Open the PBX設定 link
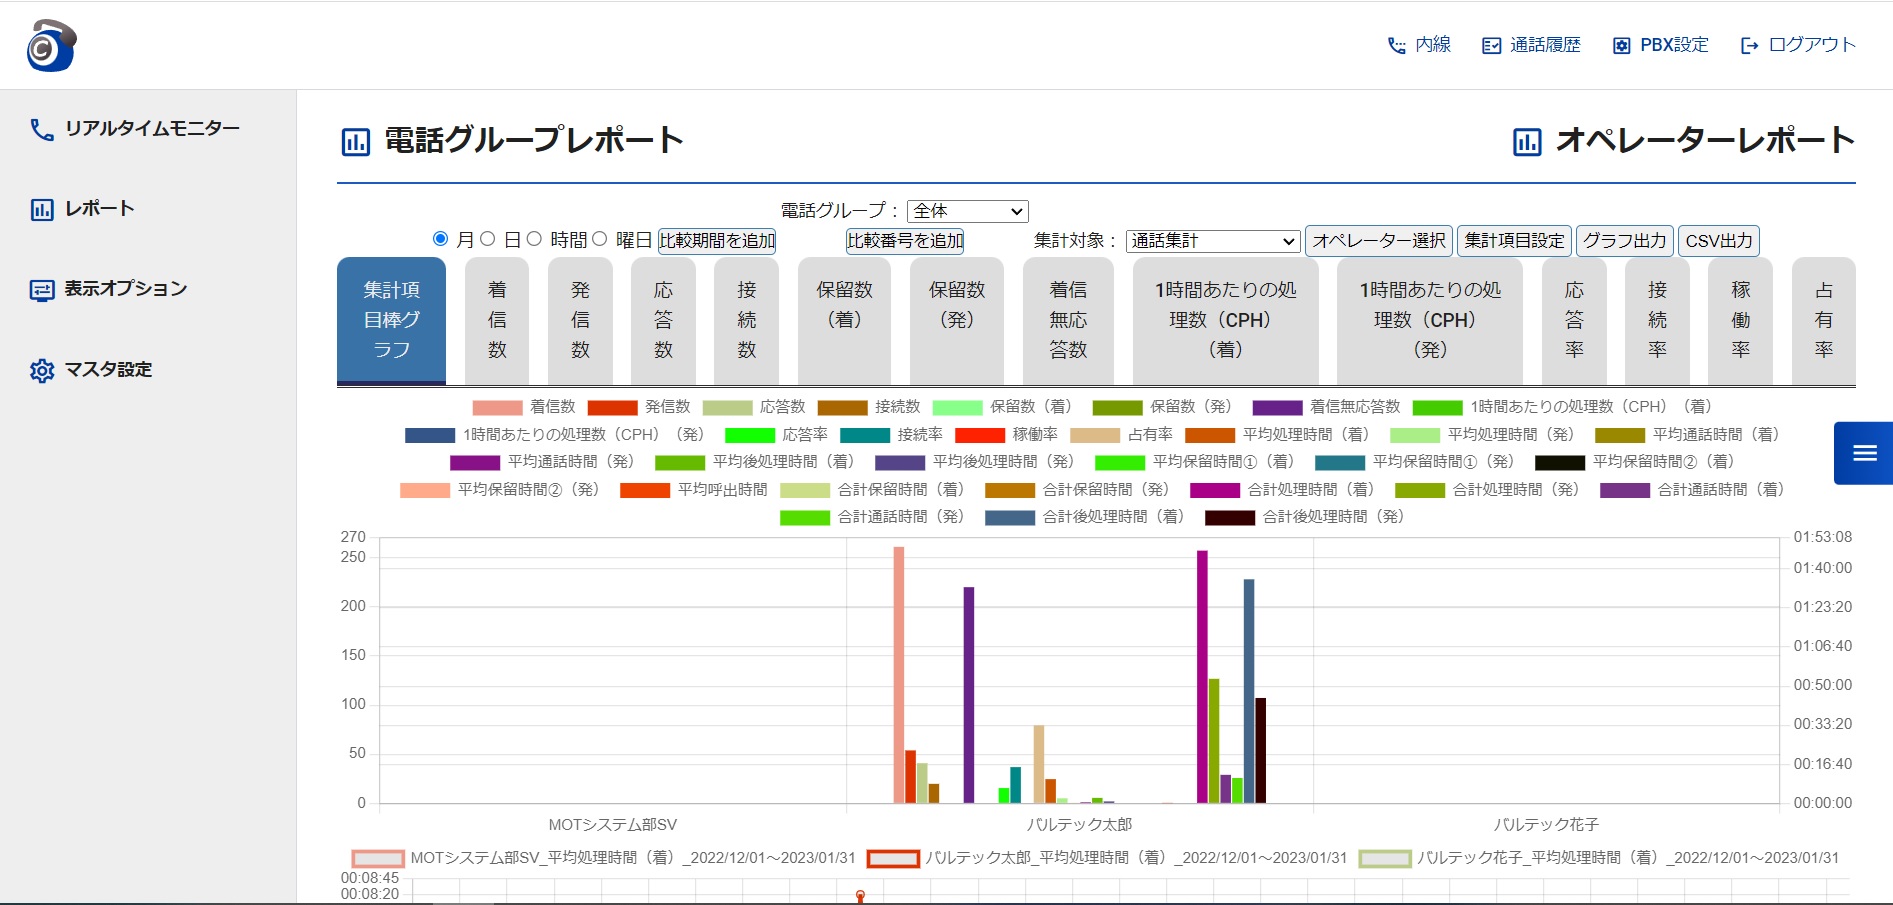The height and width of the screenshot is (905, 1893). pyautogui.click(x=1674, y=45)
